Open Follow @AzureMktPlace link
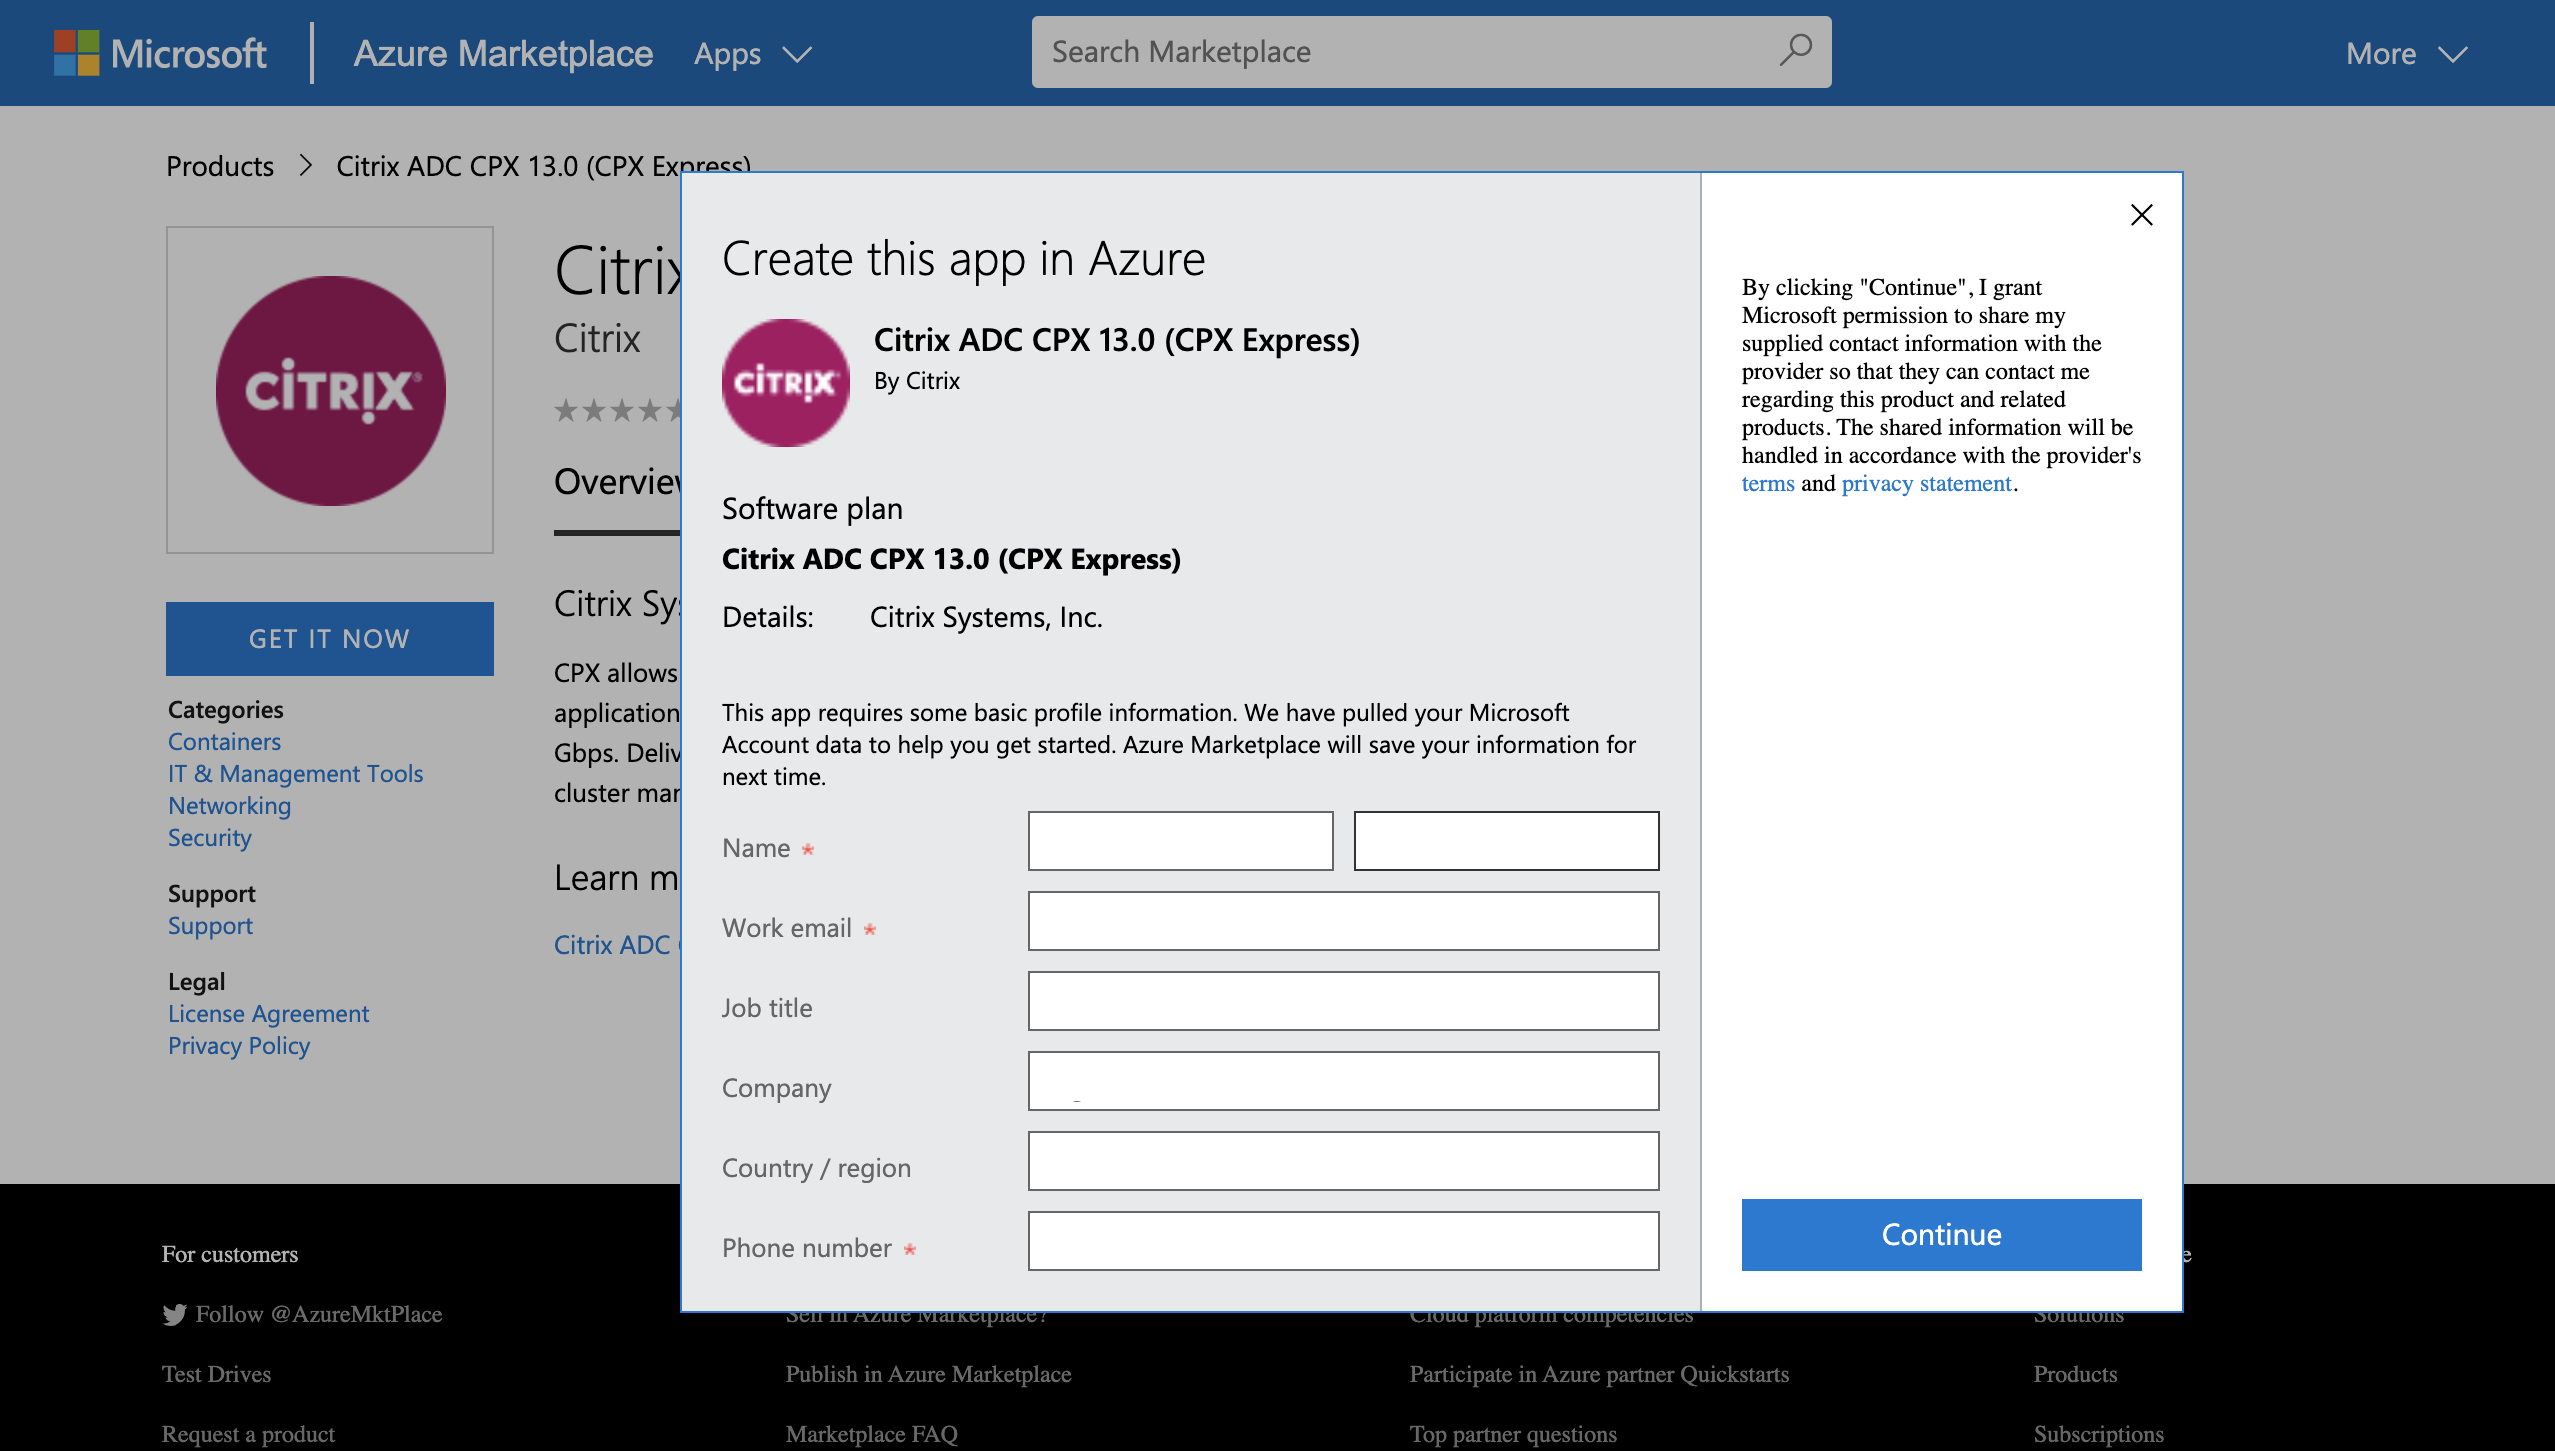This screenshot has height=1451, width=2555. click(318, 1314)
